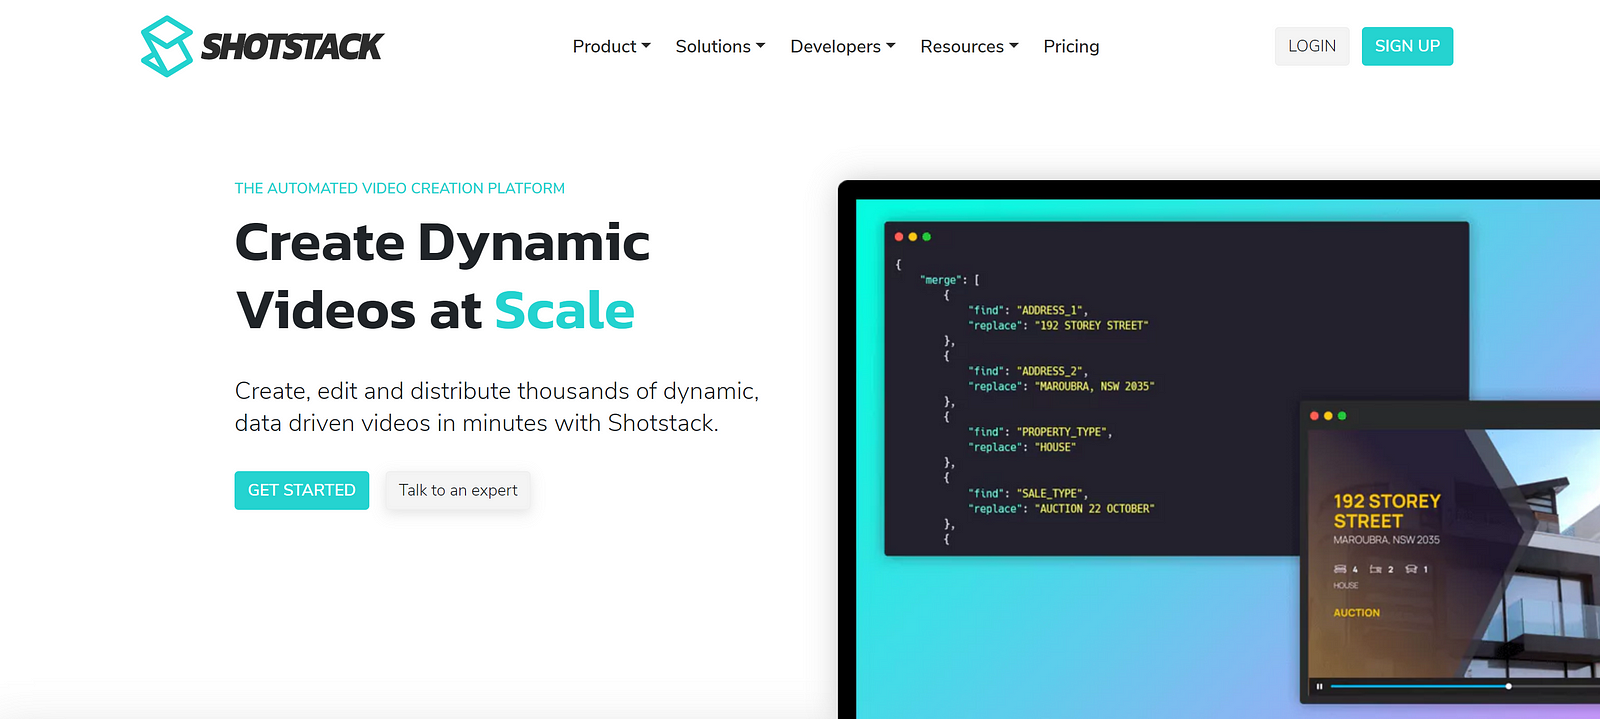1600x719 pixels.
Task: Click "replace": "MAROUBRA, NSW 2035" code line
Action: pyautogui.click(x=1061, y=386)
